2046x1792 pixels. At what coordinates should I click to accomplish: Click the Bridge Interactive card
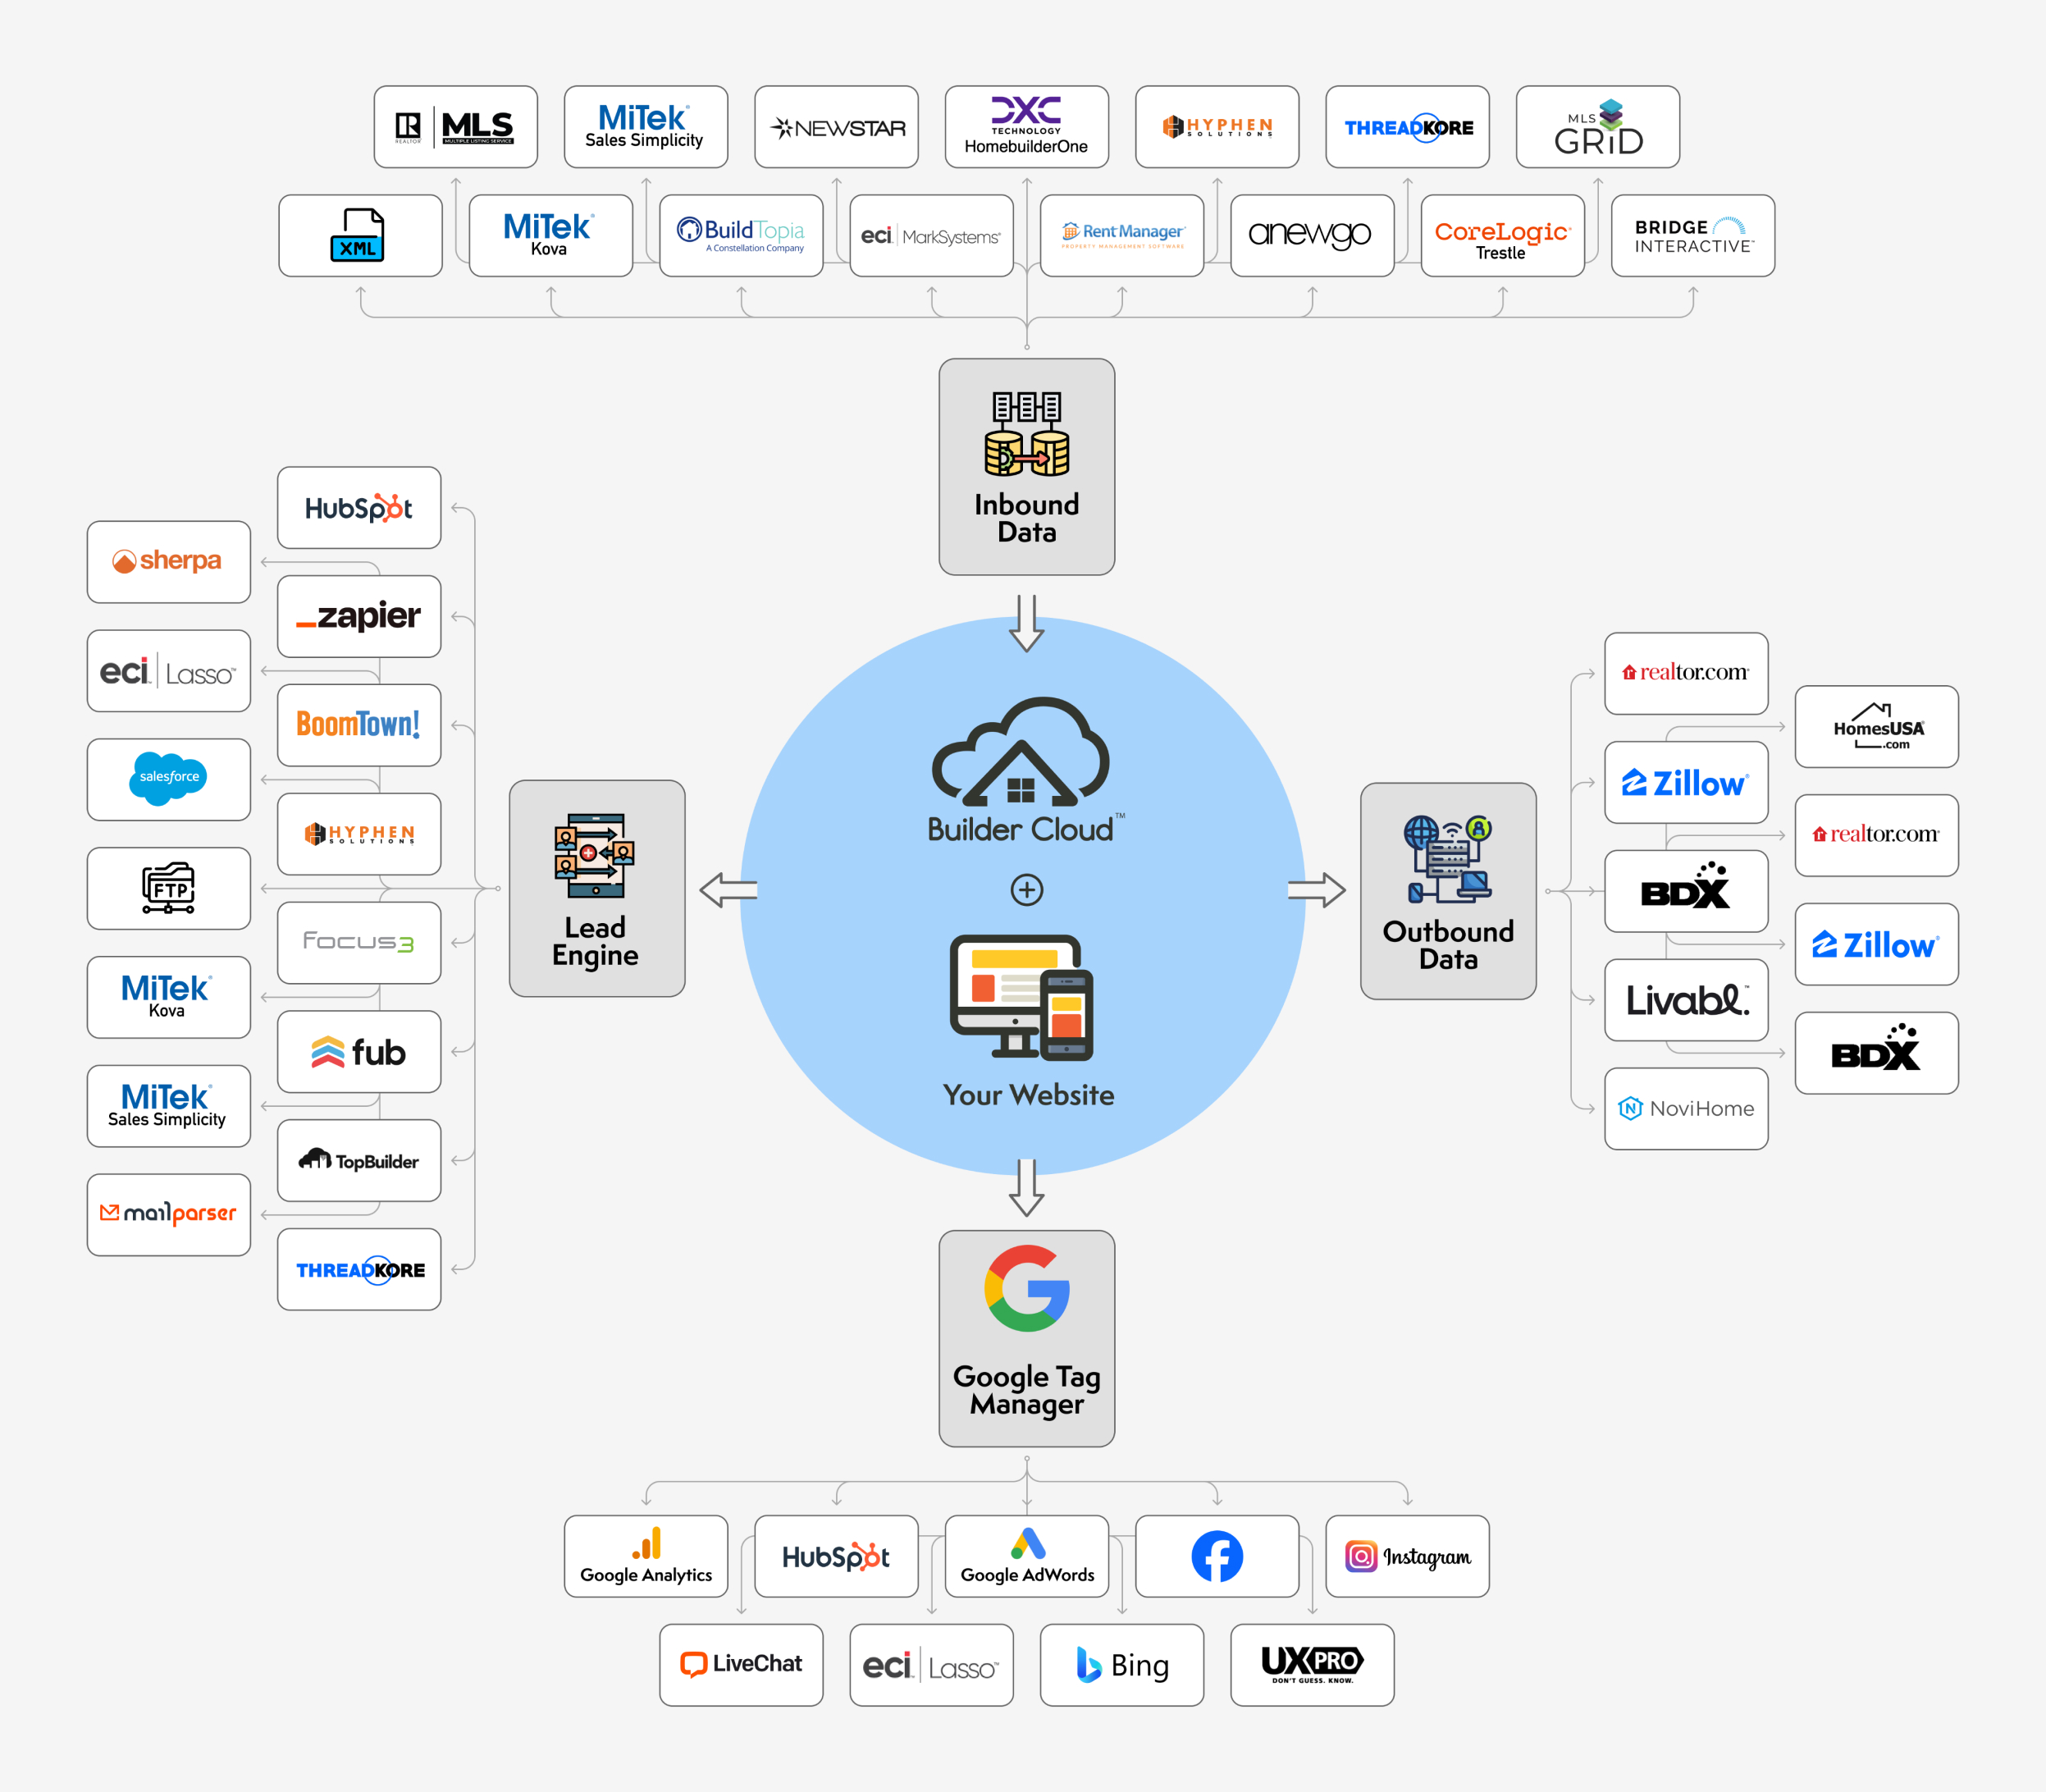pyautogui.click(x=1693, y=236)
